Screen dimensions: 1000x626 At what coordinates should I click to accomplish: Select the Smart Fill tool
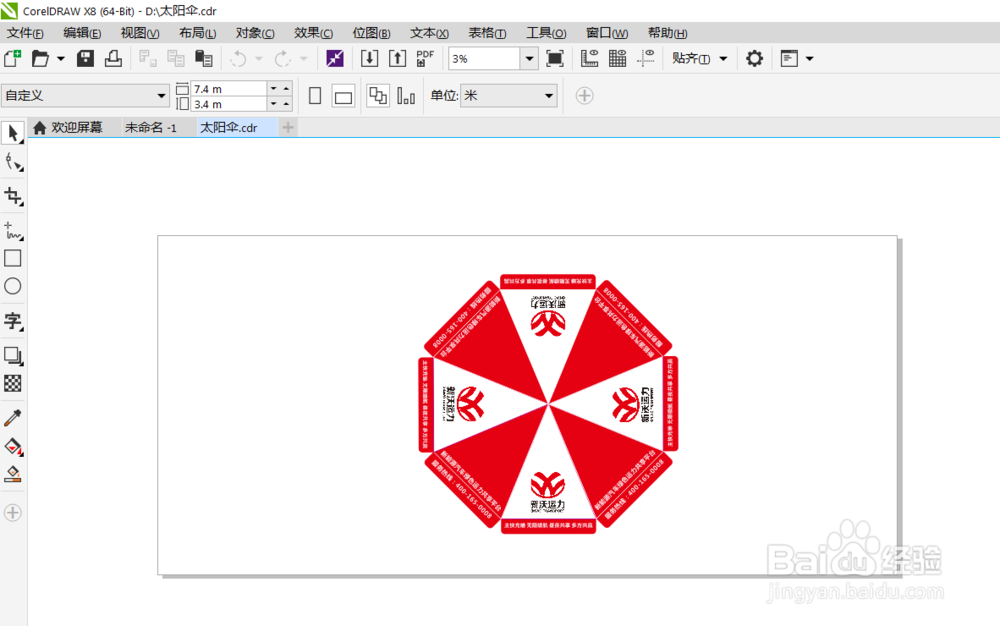(13, 474)
